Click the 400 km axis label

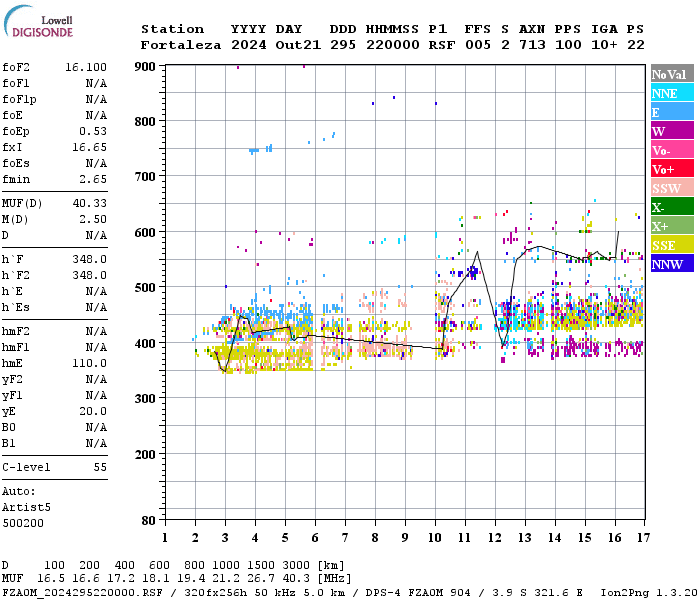click(145, 344)
